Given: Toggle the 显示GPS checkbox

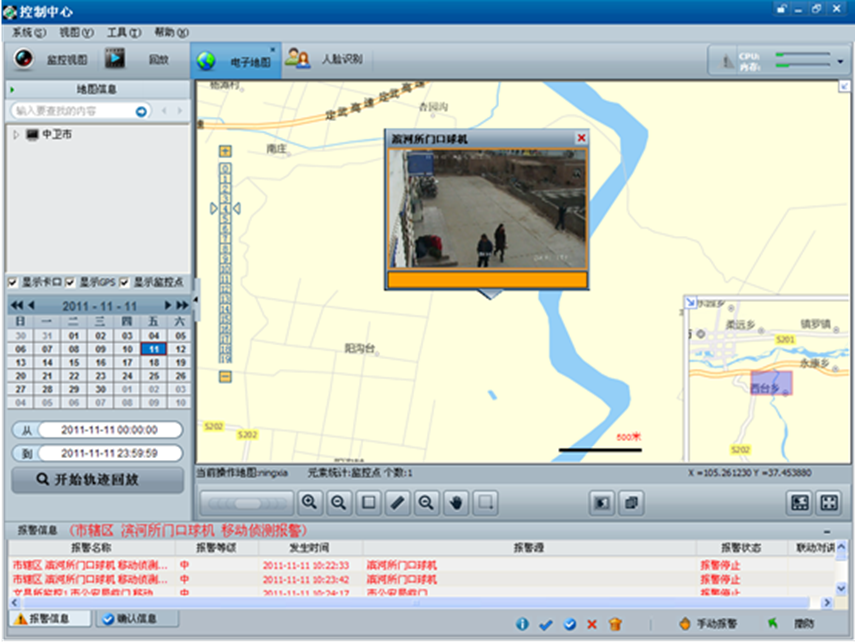Looking at the screenshot, I should (x=71, y=282).
